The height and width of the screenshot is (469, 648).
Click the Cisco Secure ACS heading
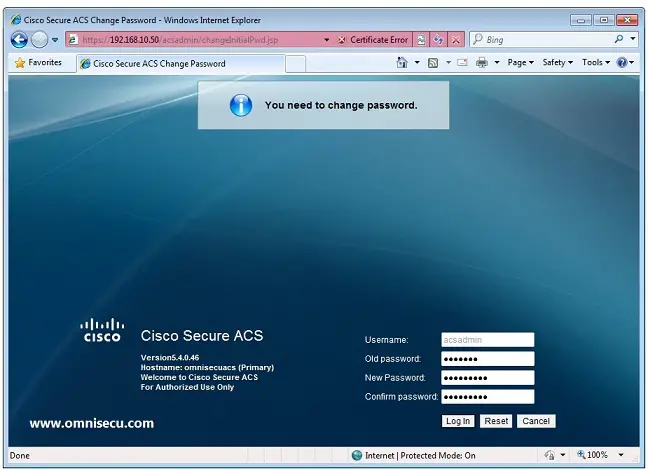[x=202, y=336]
